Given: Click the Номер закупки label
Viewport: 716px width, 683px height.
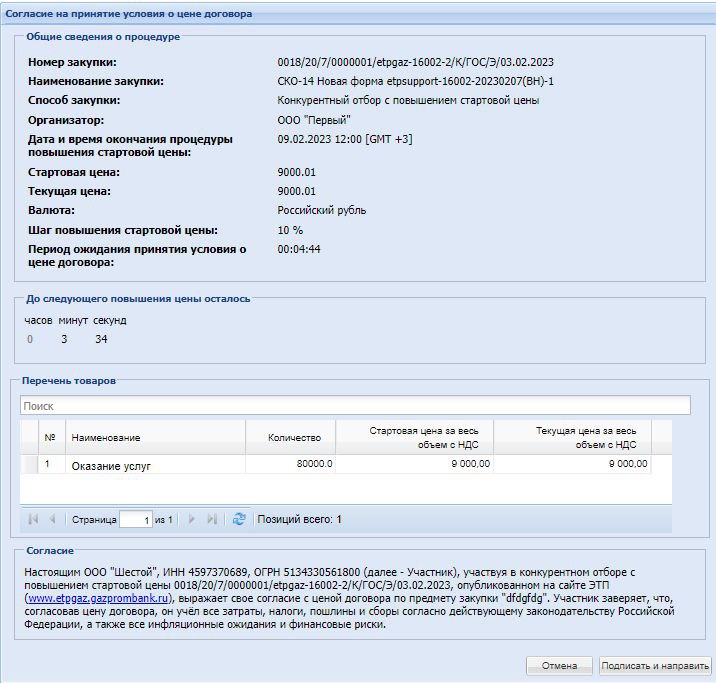Looking at the screenshot, I should point(72,62).
